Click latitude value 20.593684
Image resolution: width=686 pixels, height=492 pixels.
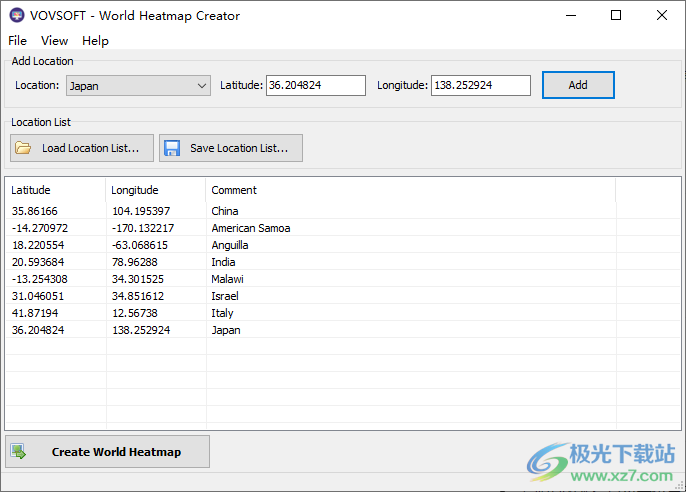tap(38, 262)
